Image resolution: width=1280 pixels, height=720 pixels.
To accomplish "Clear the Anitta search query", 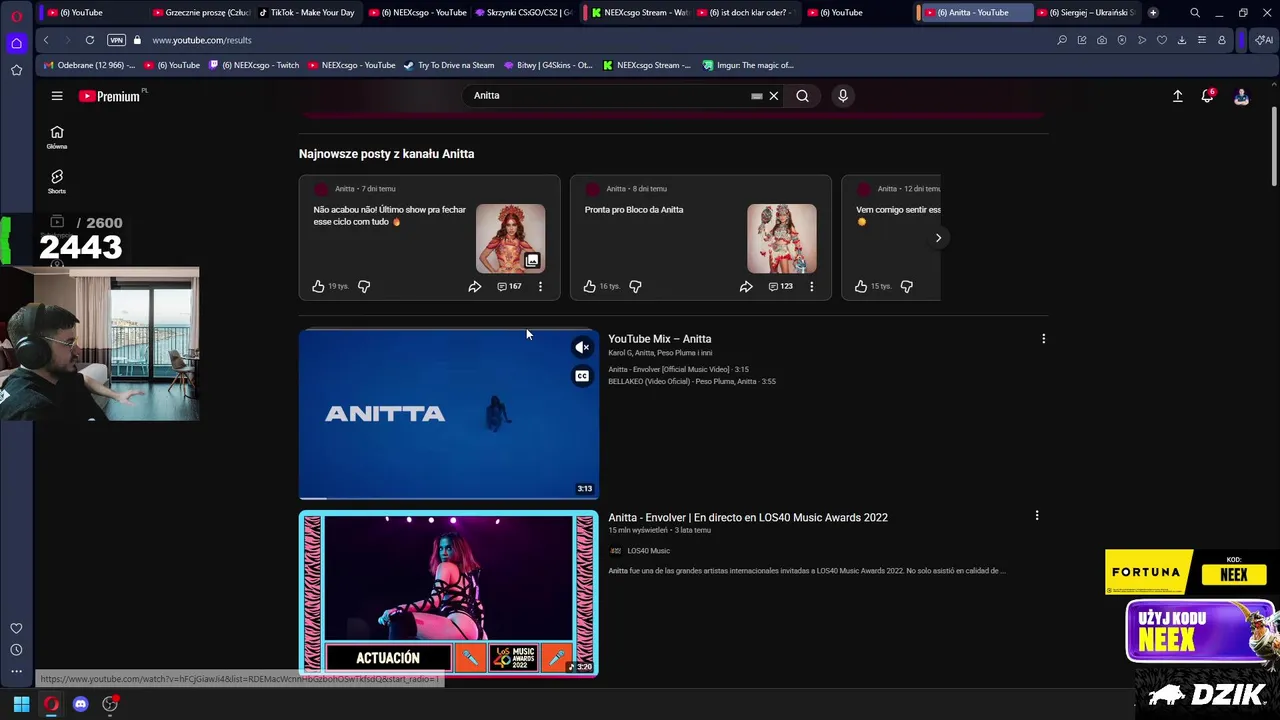I will pos(773,96).
